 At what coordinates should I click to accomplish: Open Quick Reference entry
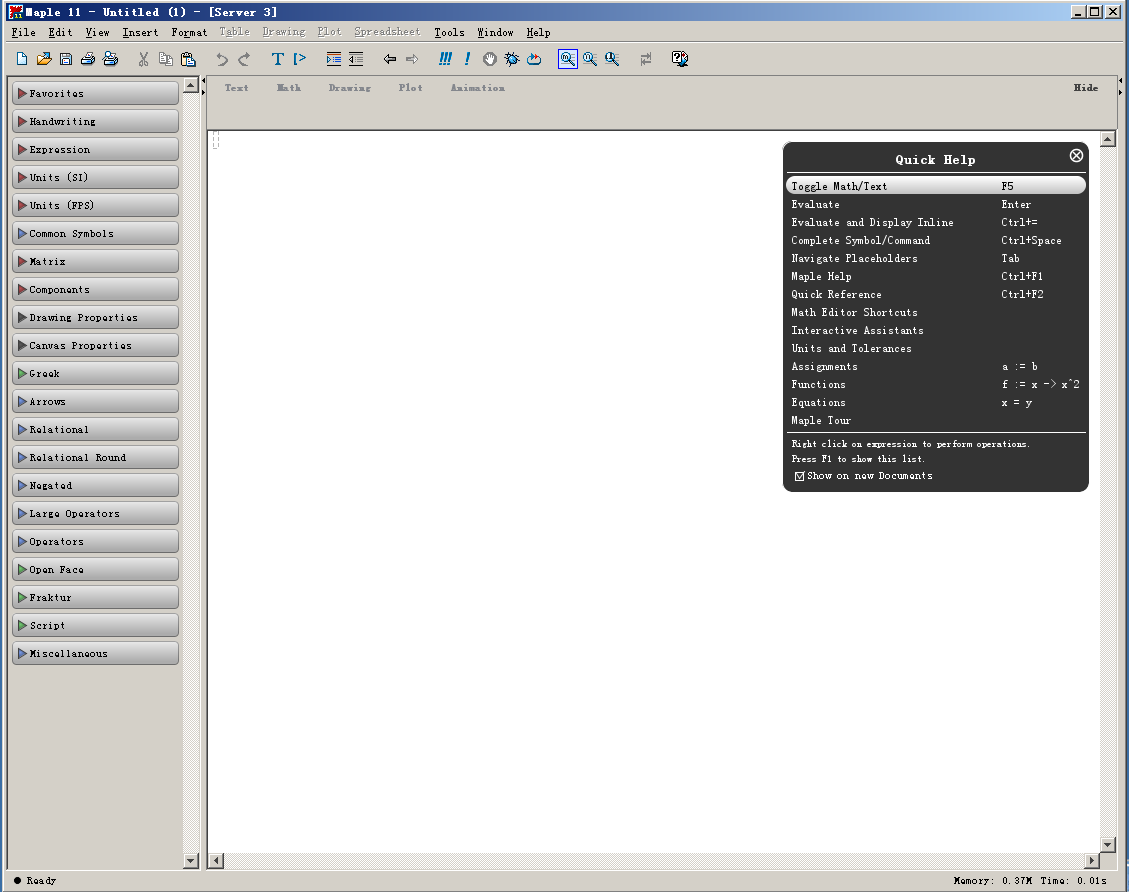tap(836, 294)
